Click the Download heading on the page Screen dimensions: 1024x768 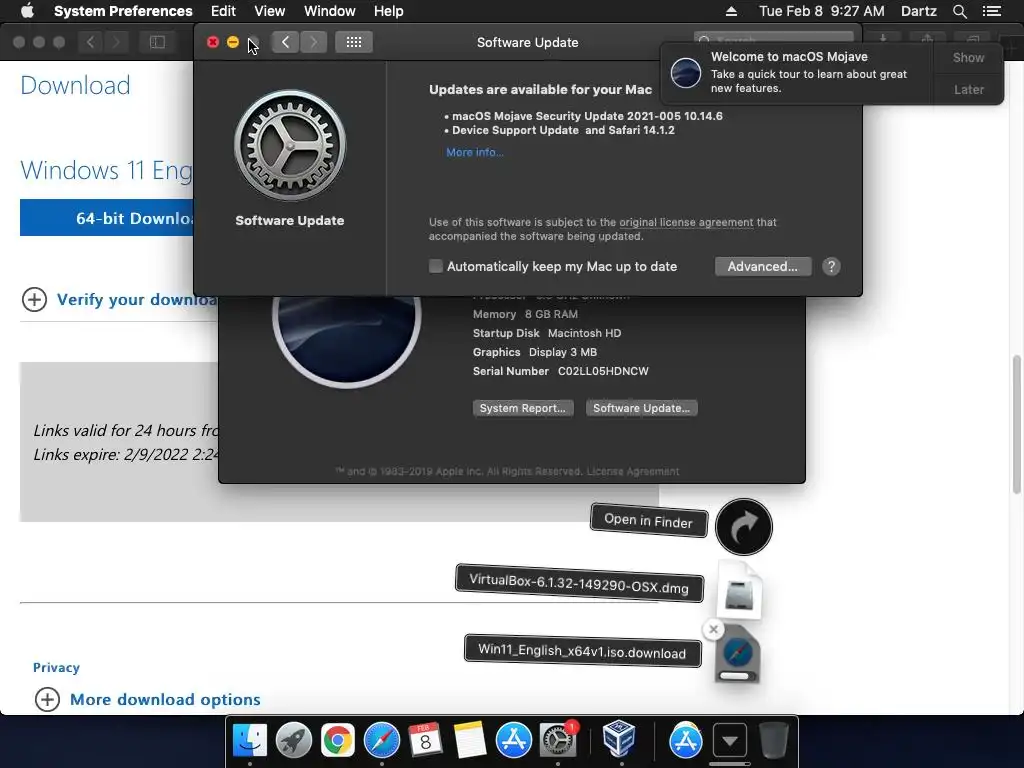75,85
